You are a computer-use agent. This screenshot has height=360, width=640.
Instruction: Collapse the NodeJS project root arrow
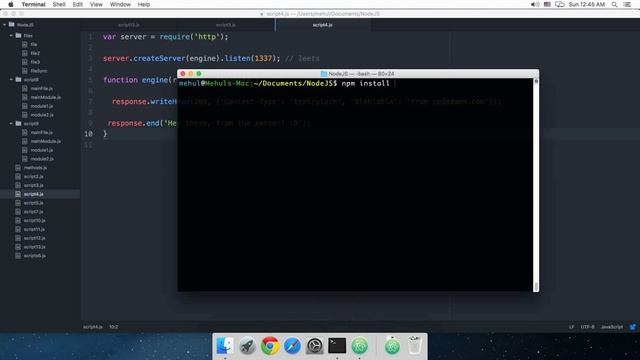4,24
